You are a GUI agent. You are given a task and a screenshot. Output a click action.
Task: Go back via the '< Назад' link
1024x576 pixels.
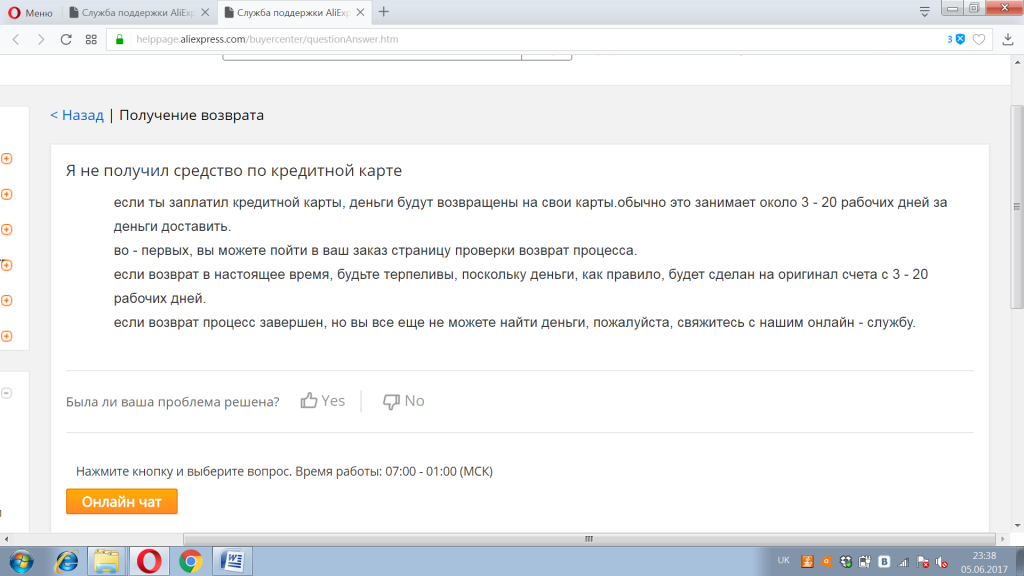point(77,115)
